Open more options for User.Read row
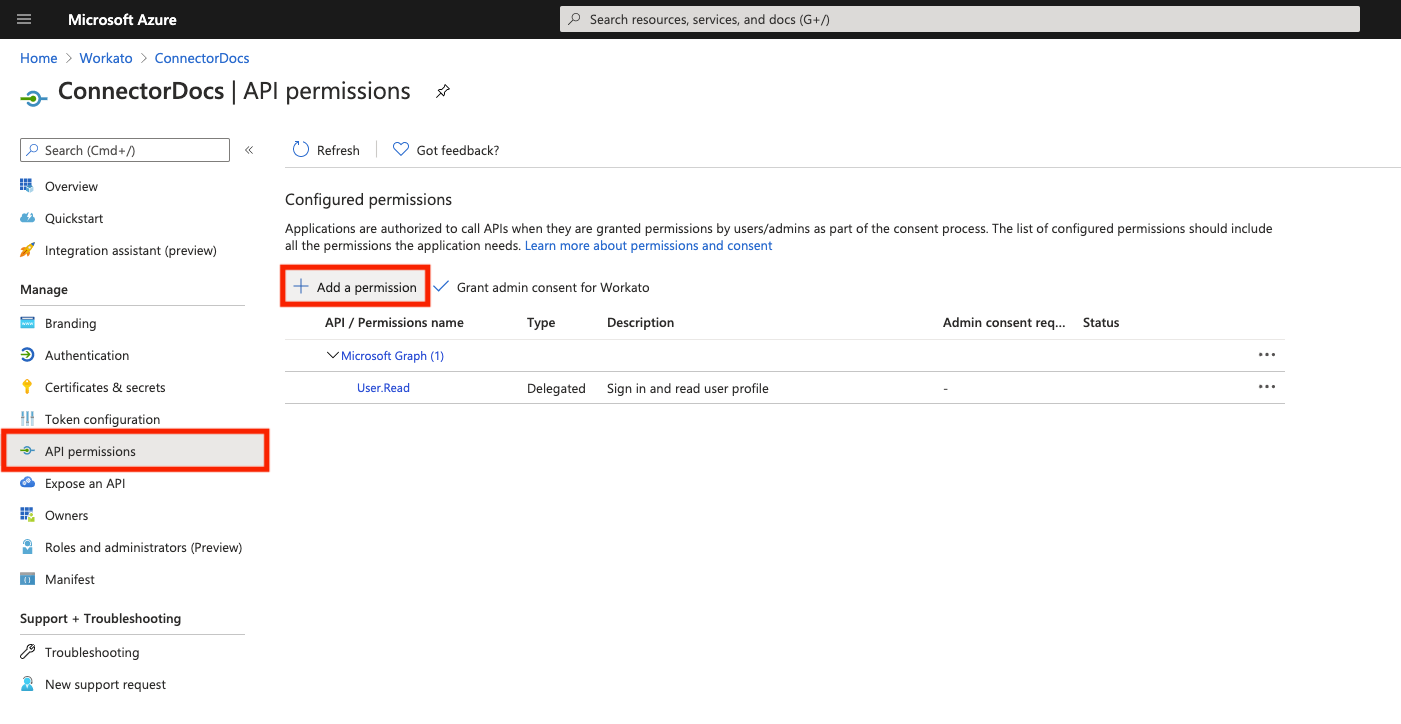This screenshot has height=724, width=1401. [x=1266, y=387]
